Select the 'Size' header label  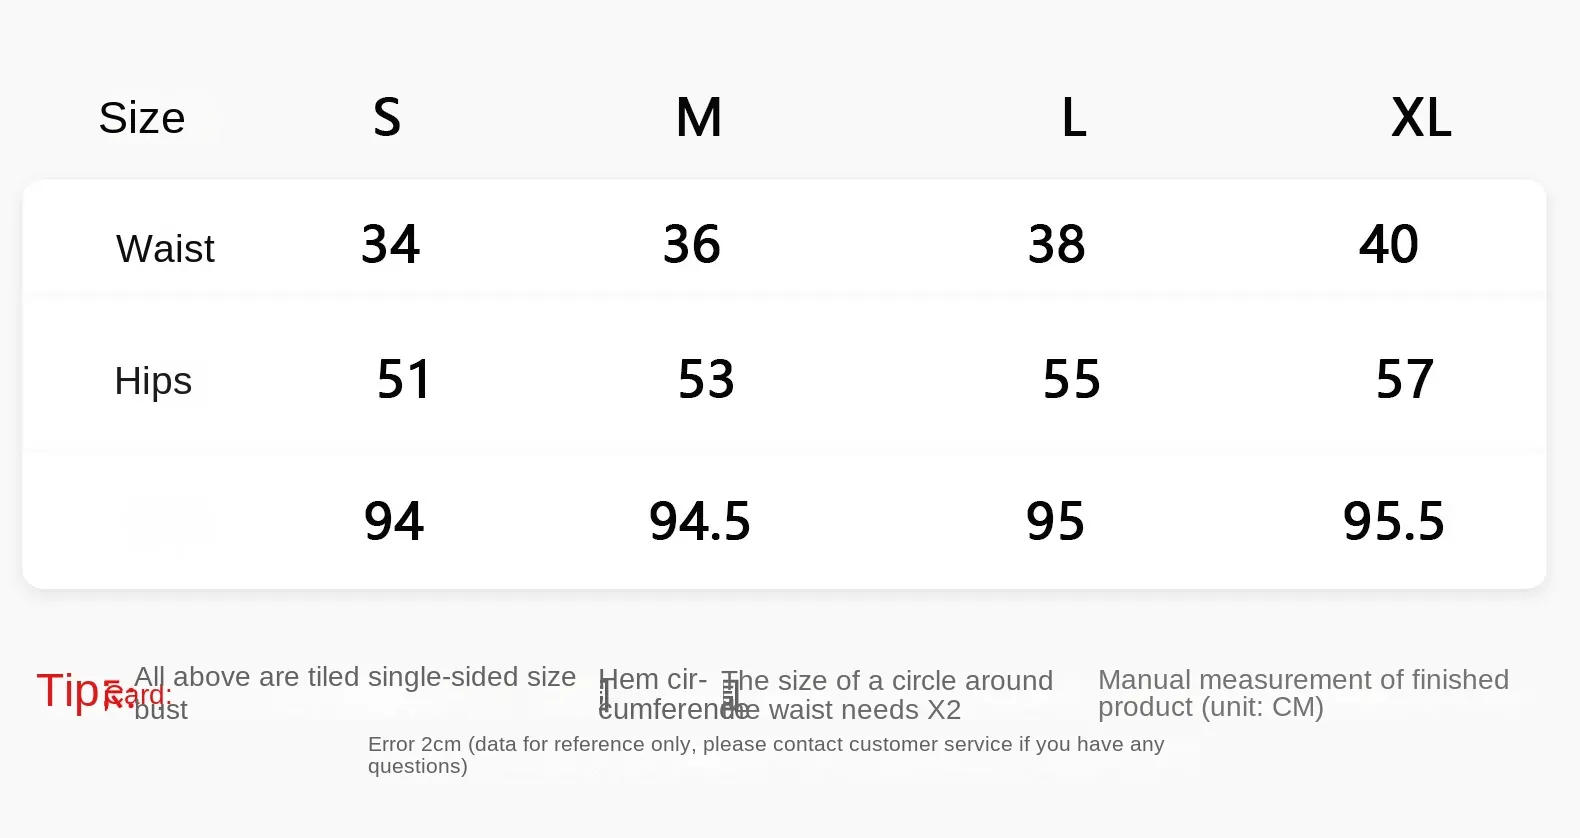(x=142, y=118)
